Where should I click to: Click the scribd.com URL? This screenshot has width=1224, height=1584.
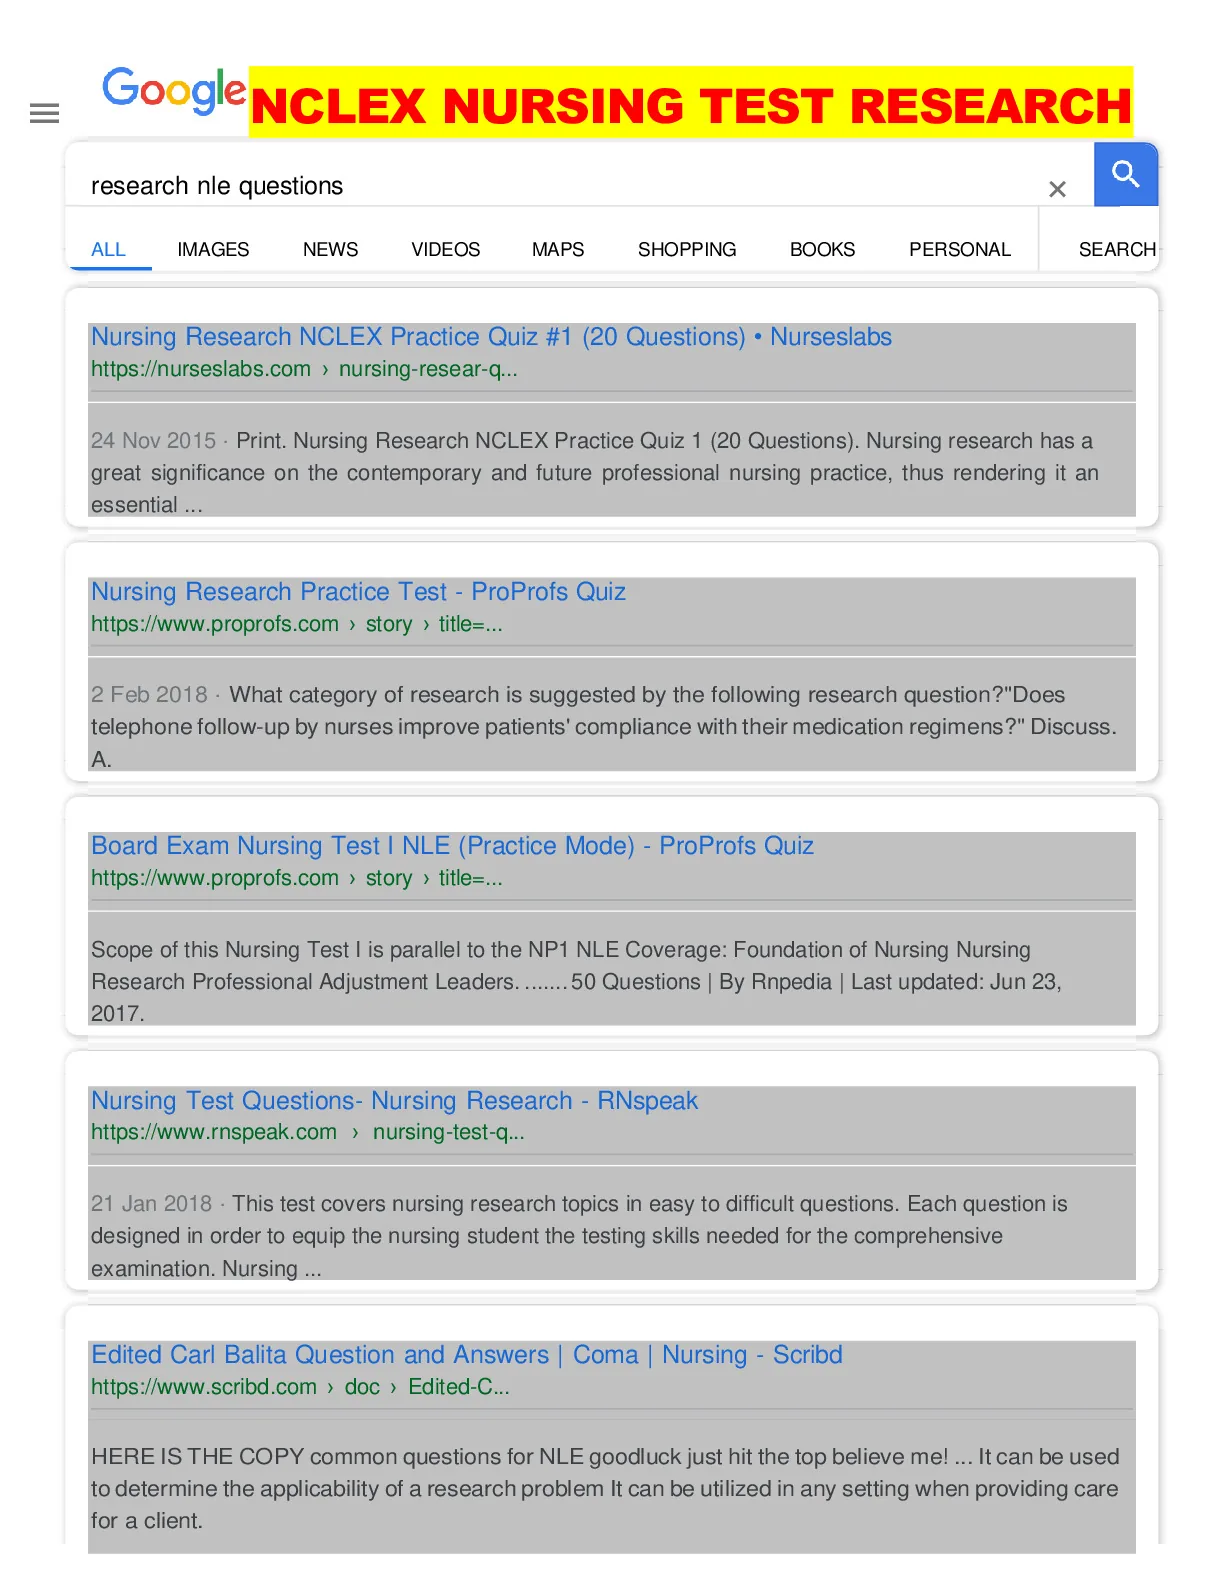[x=300, y=1387]
